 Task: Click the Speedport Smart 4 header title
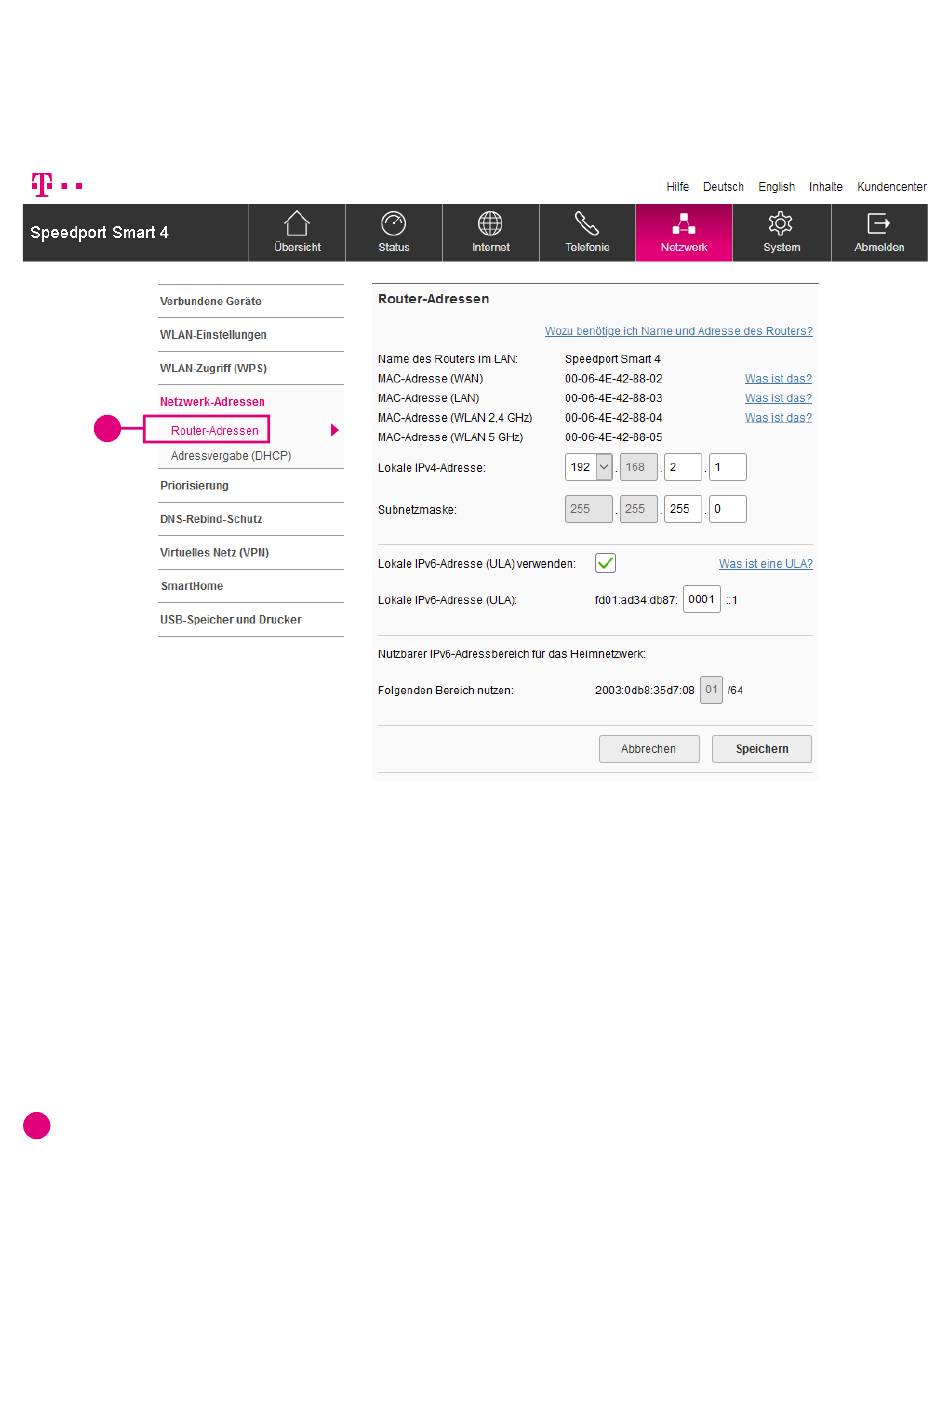pyautogui.click(x=99, y=233)
